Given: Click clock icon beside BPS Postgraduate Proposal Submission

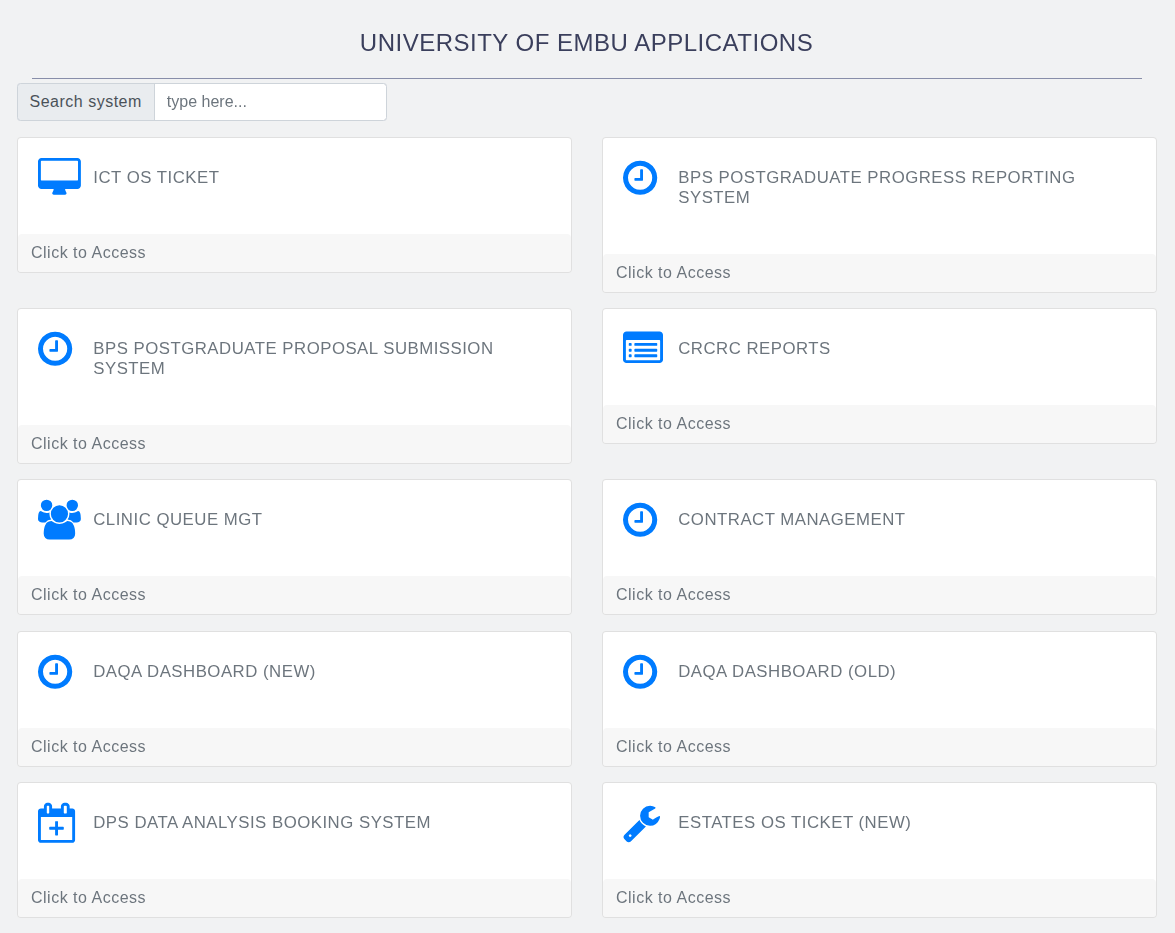Looking at the screenshot, I should pyautogui.click(x=55, y=348).
